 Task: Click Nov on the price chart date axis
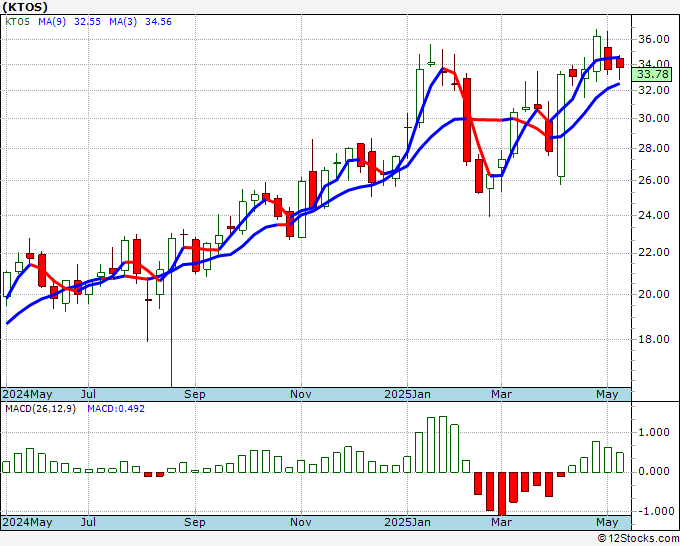click(x=301, y=394)
